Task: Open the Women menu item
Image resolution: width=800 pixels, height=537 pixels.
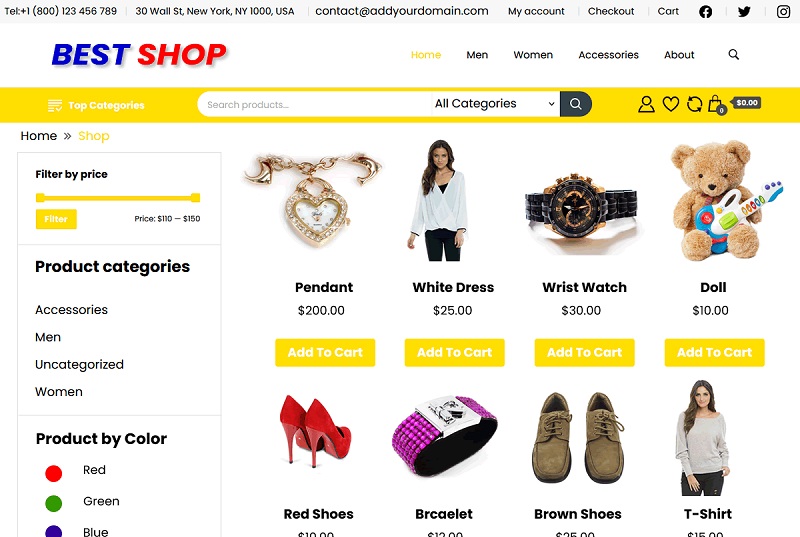Action: [x=533, y=55]
